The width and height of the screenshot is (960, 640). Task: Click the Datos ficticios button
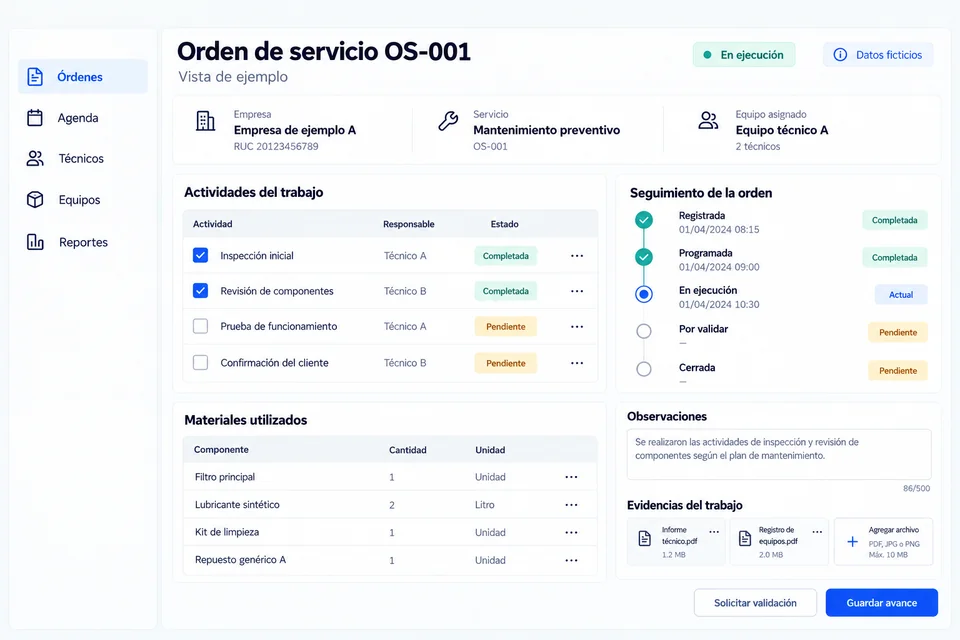click(x=878, y=55)
